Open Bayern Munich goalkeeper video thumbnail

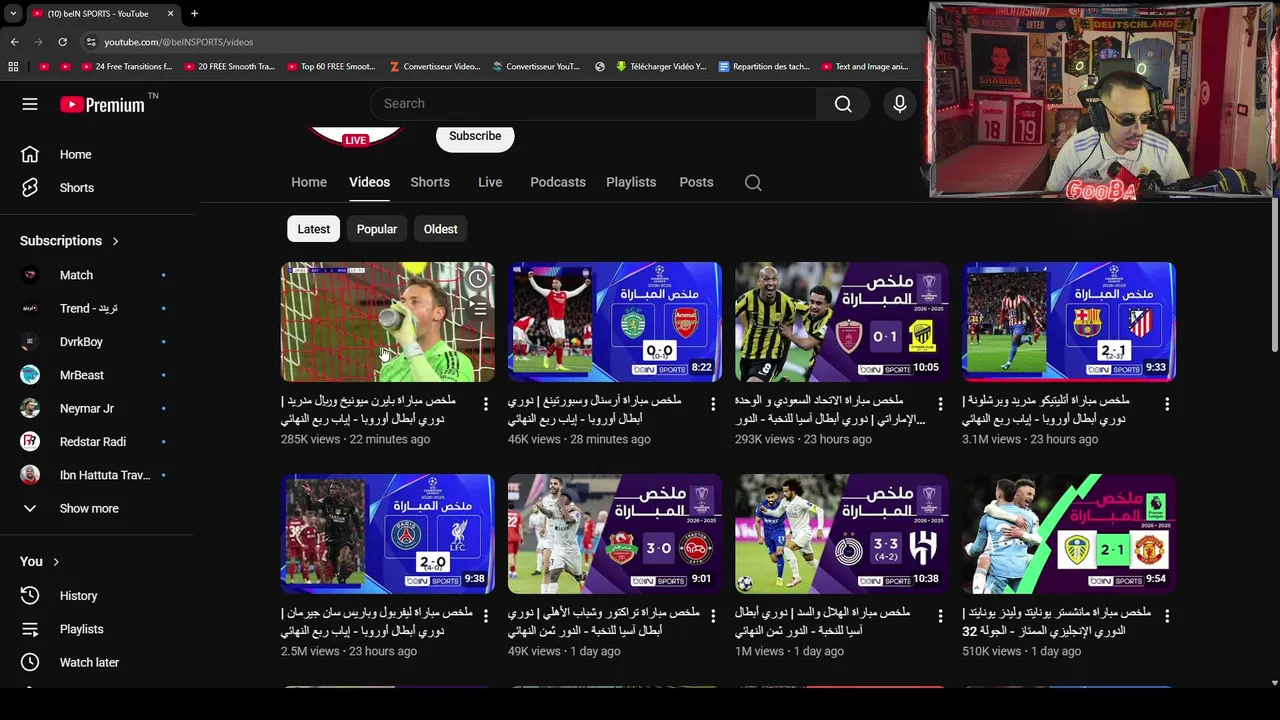pos(387,322)
